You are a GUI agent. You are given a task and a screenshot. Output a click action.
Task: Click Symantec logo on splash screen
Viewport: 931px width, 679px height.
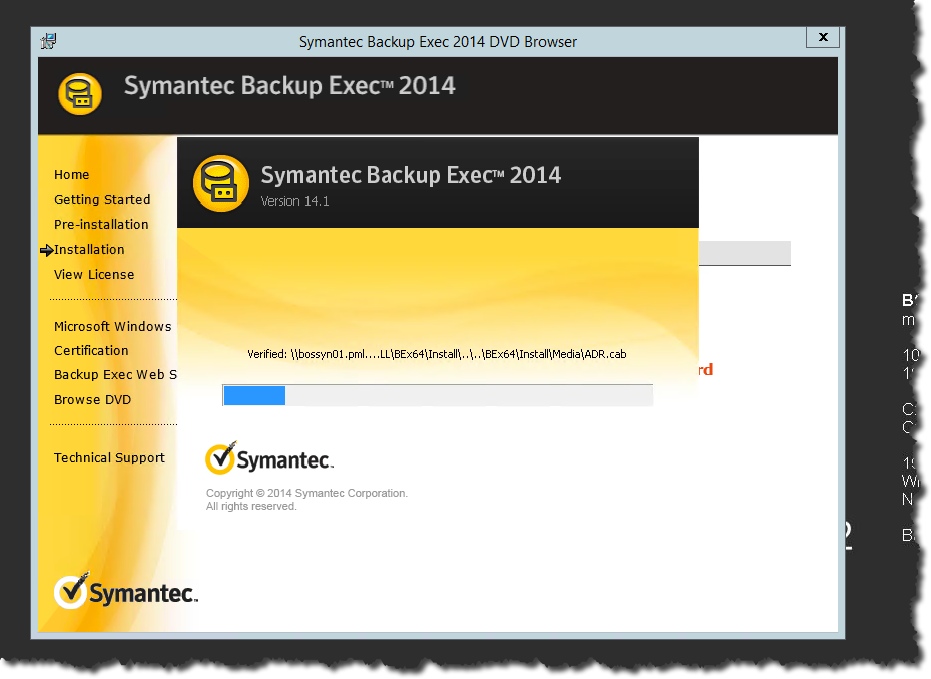pos(269,458)
